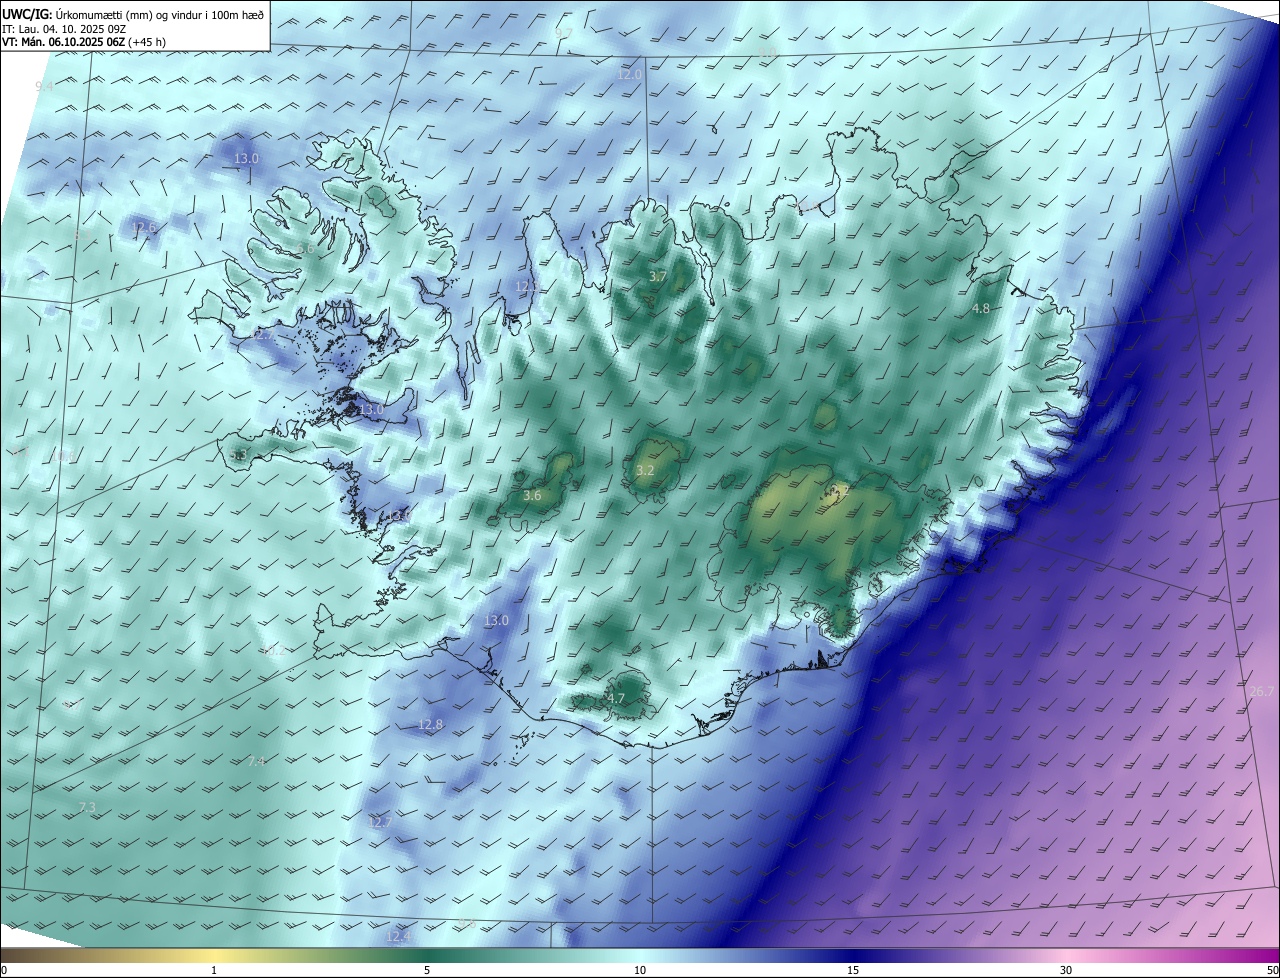
Task: Click the 3.6 value label
Action: (x=532, y=495)
